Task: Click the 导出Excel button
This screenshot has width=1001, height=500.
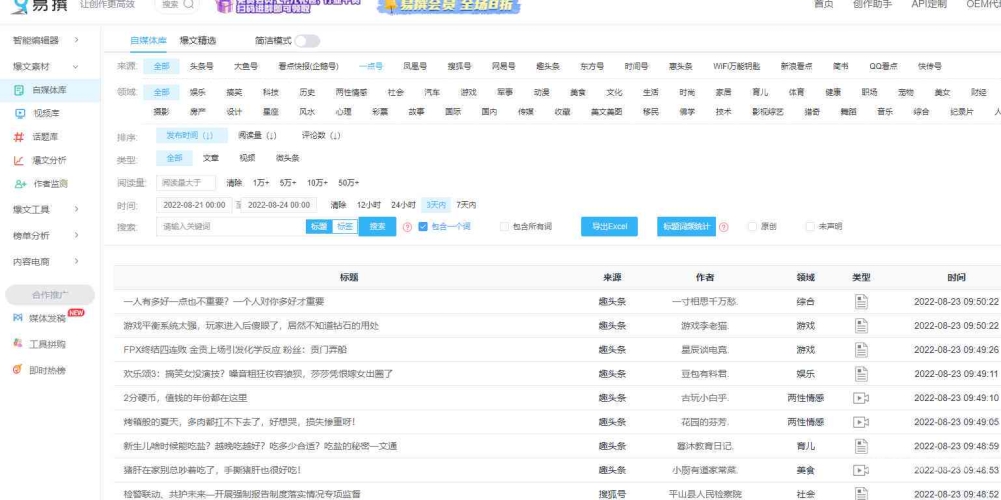Action: click(x=609, y=227)
